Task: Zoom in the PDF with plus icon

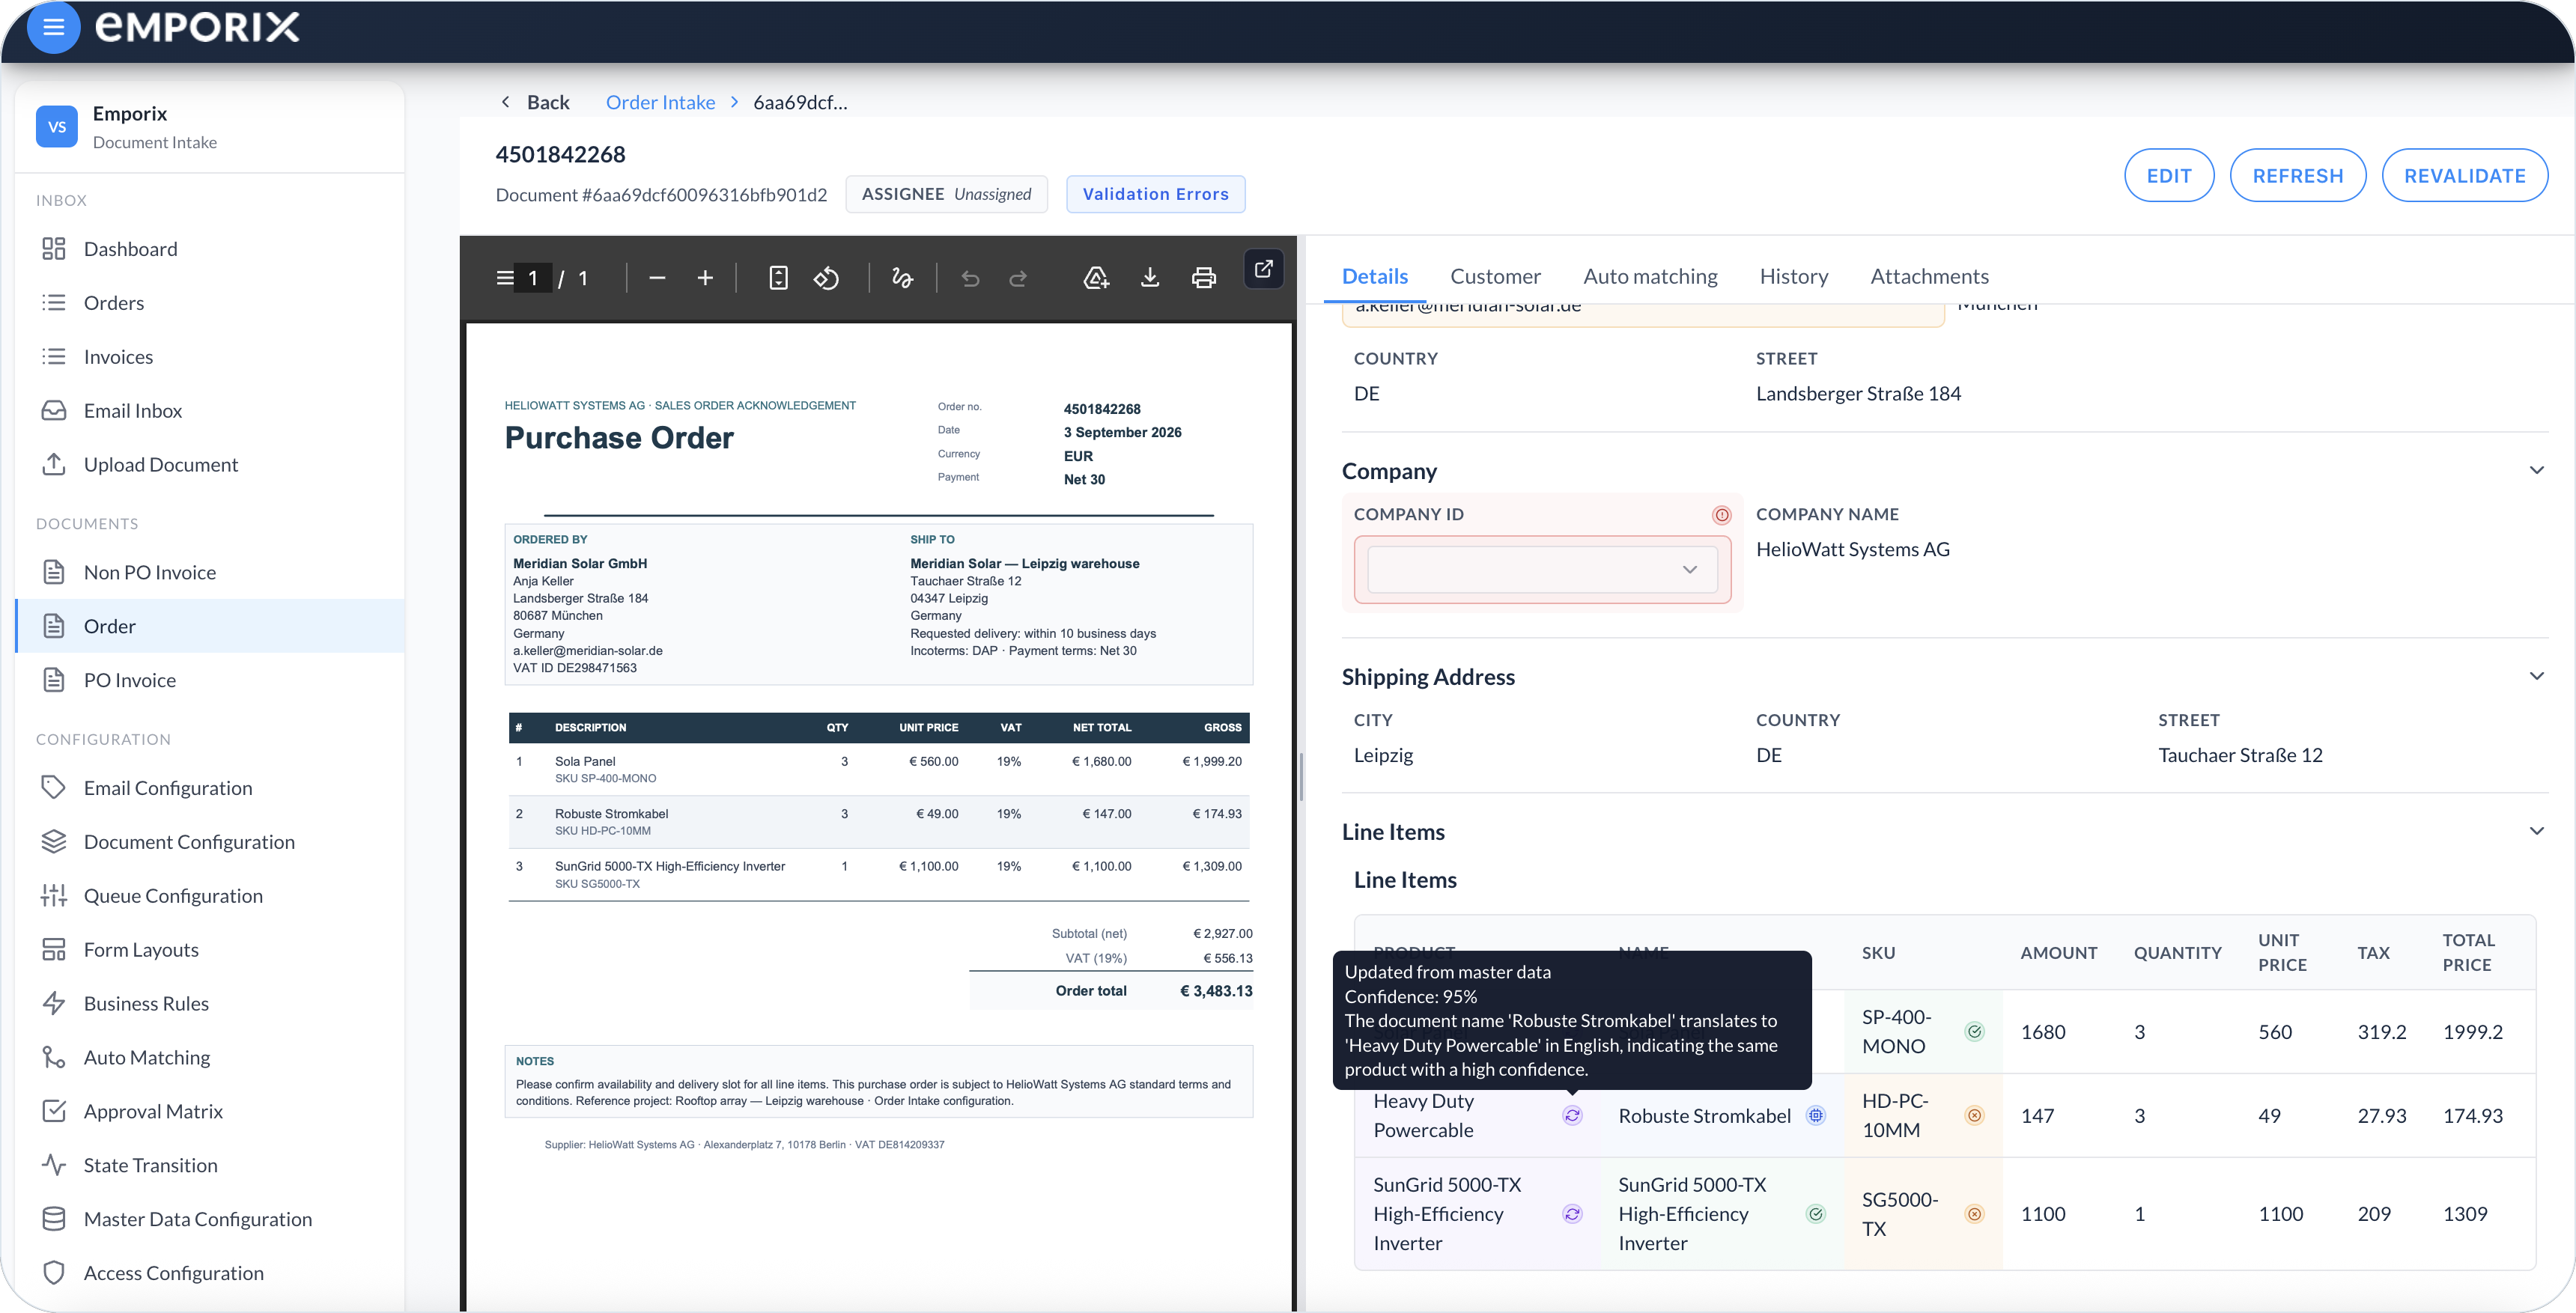Action: tap(705, 278)
